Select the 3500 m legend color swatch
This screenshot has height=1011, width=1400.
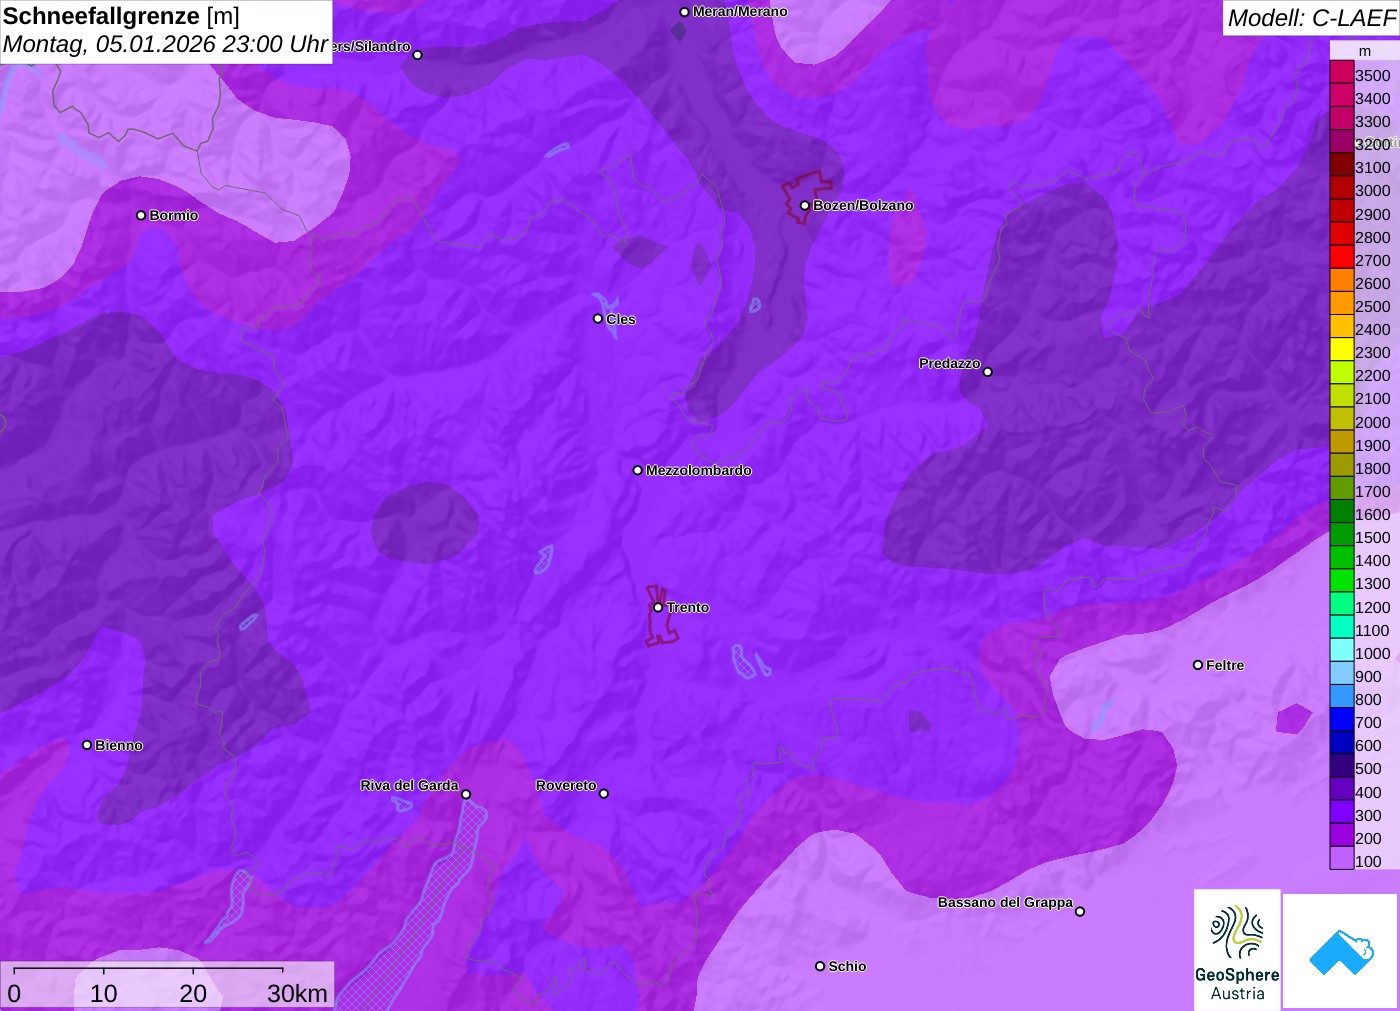click(1342, 72)
